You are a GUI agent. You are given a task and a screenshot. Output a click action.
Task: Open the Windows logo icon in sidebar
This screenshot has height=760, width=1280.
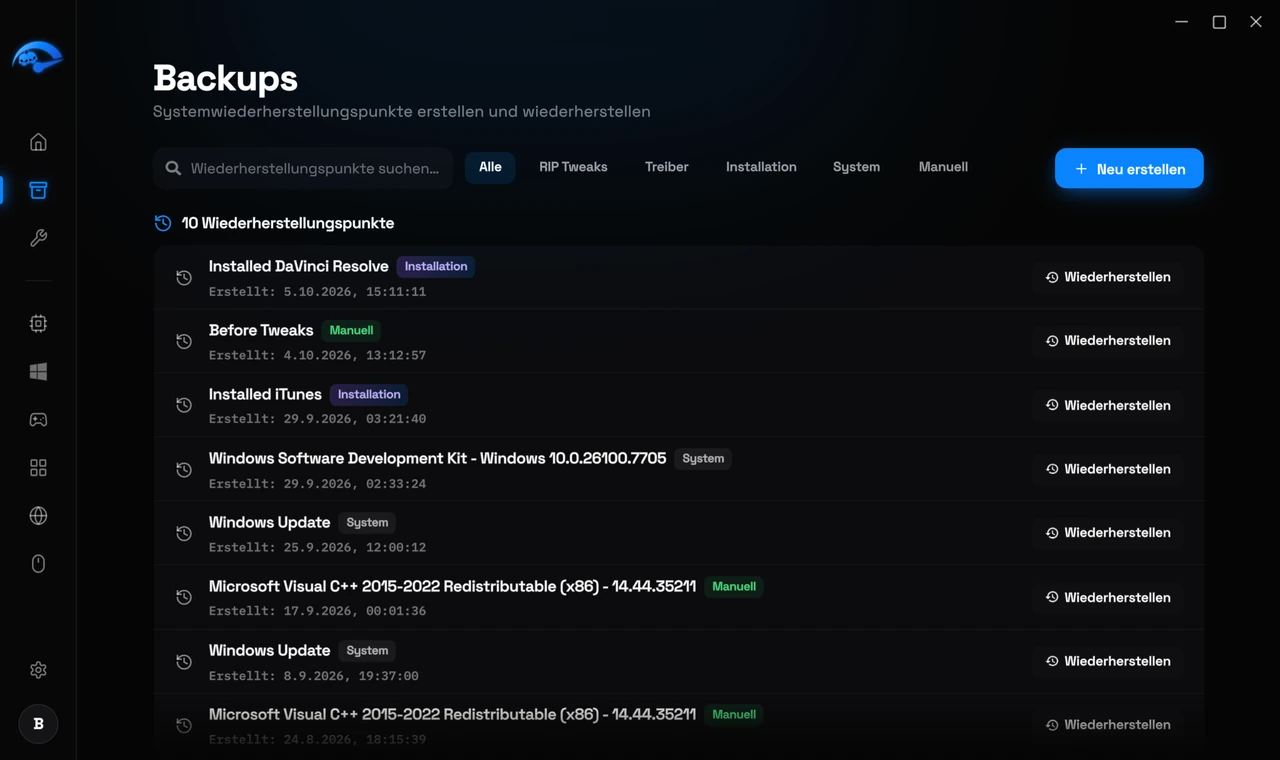(38, 371)
